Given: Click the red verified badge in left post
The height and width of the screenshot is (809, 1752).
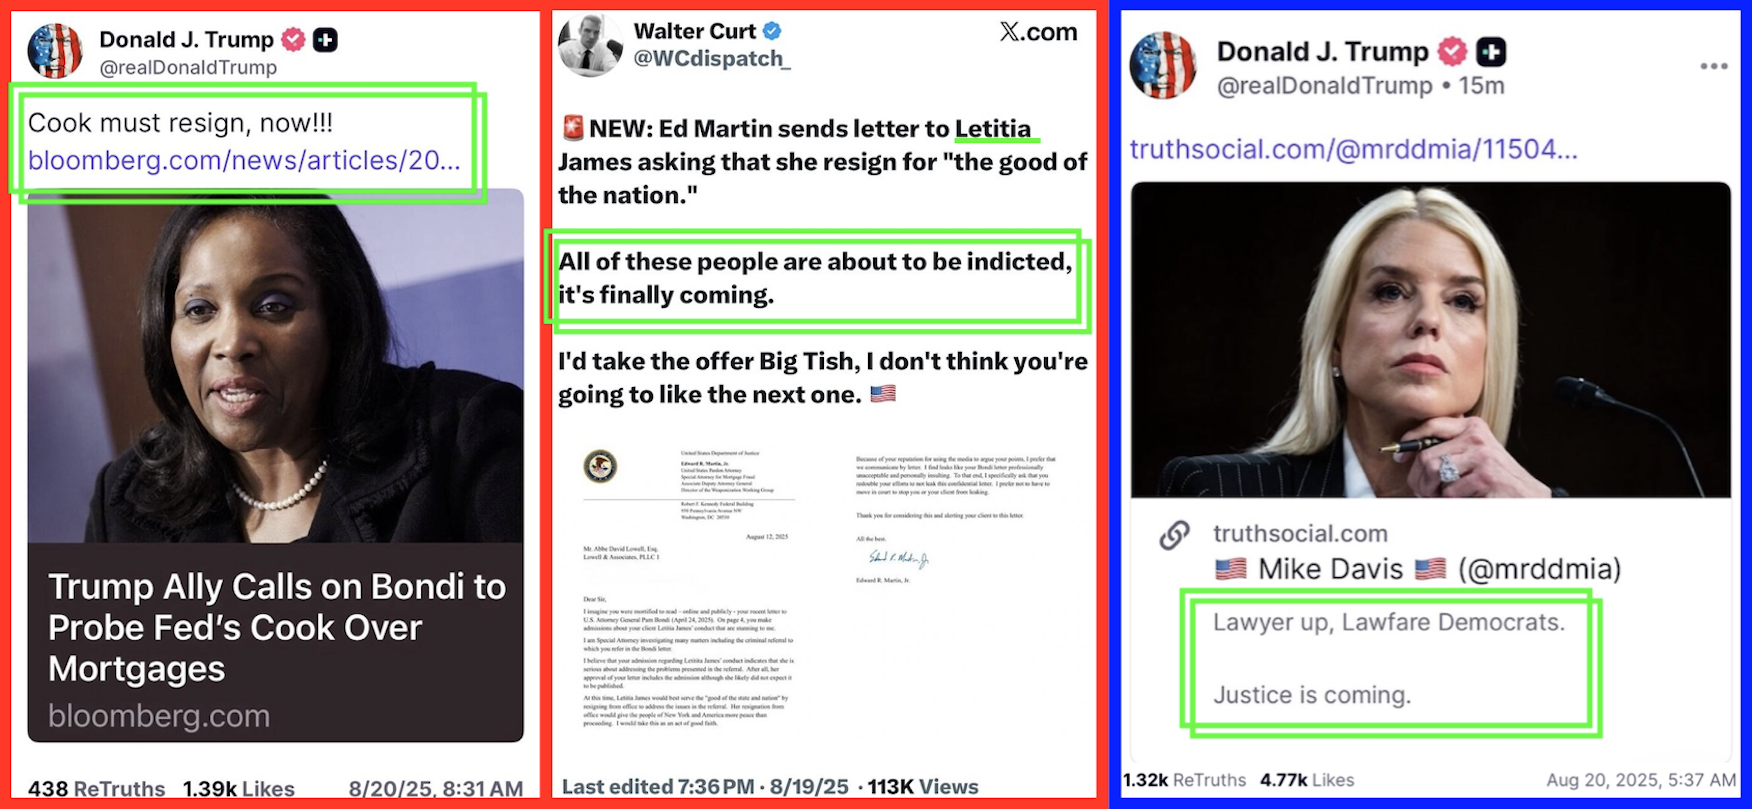Looking at the screenshot, I should click(x=293, y=39).
